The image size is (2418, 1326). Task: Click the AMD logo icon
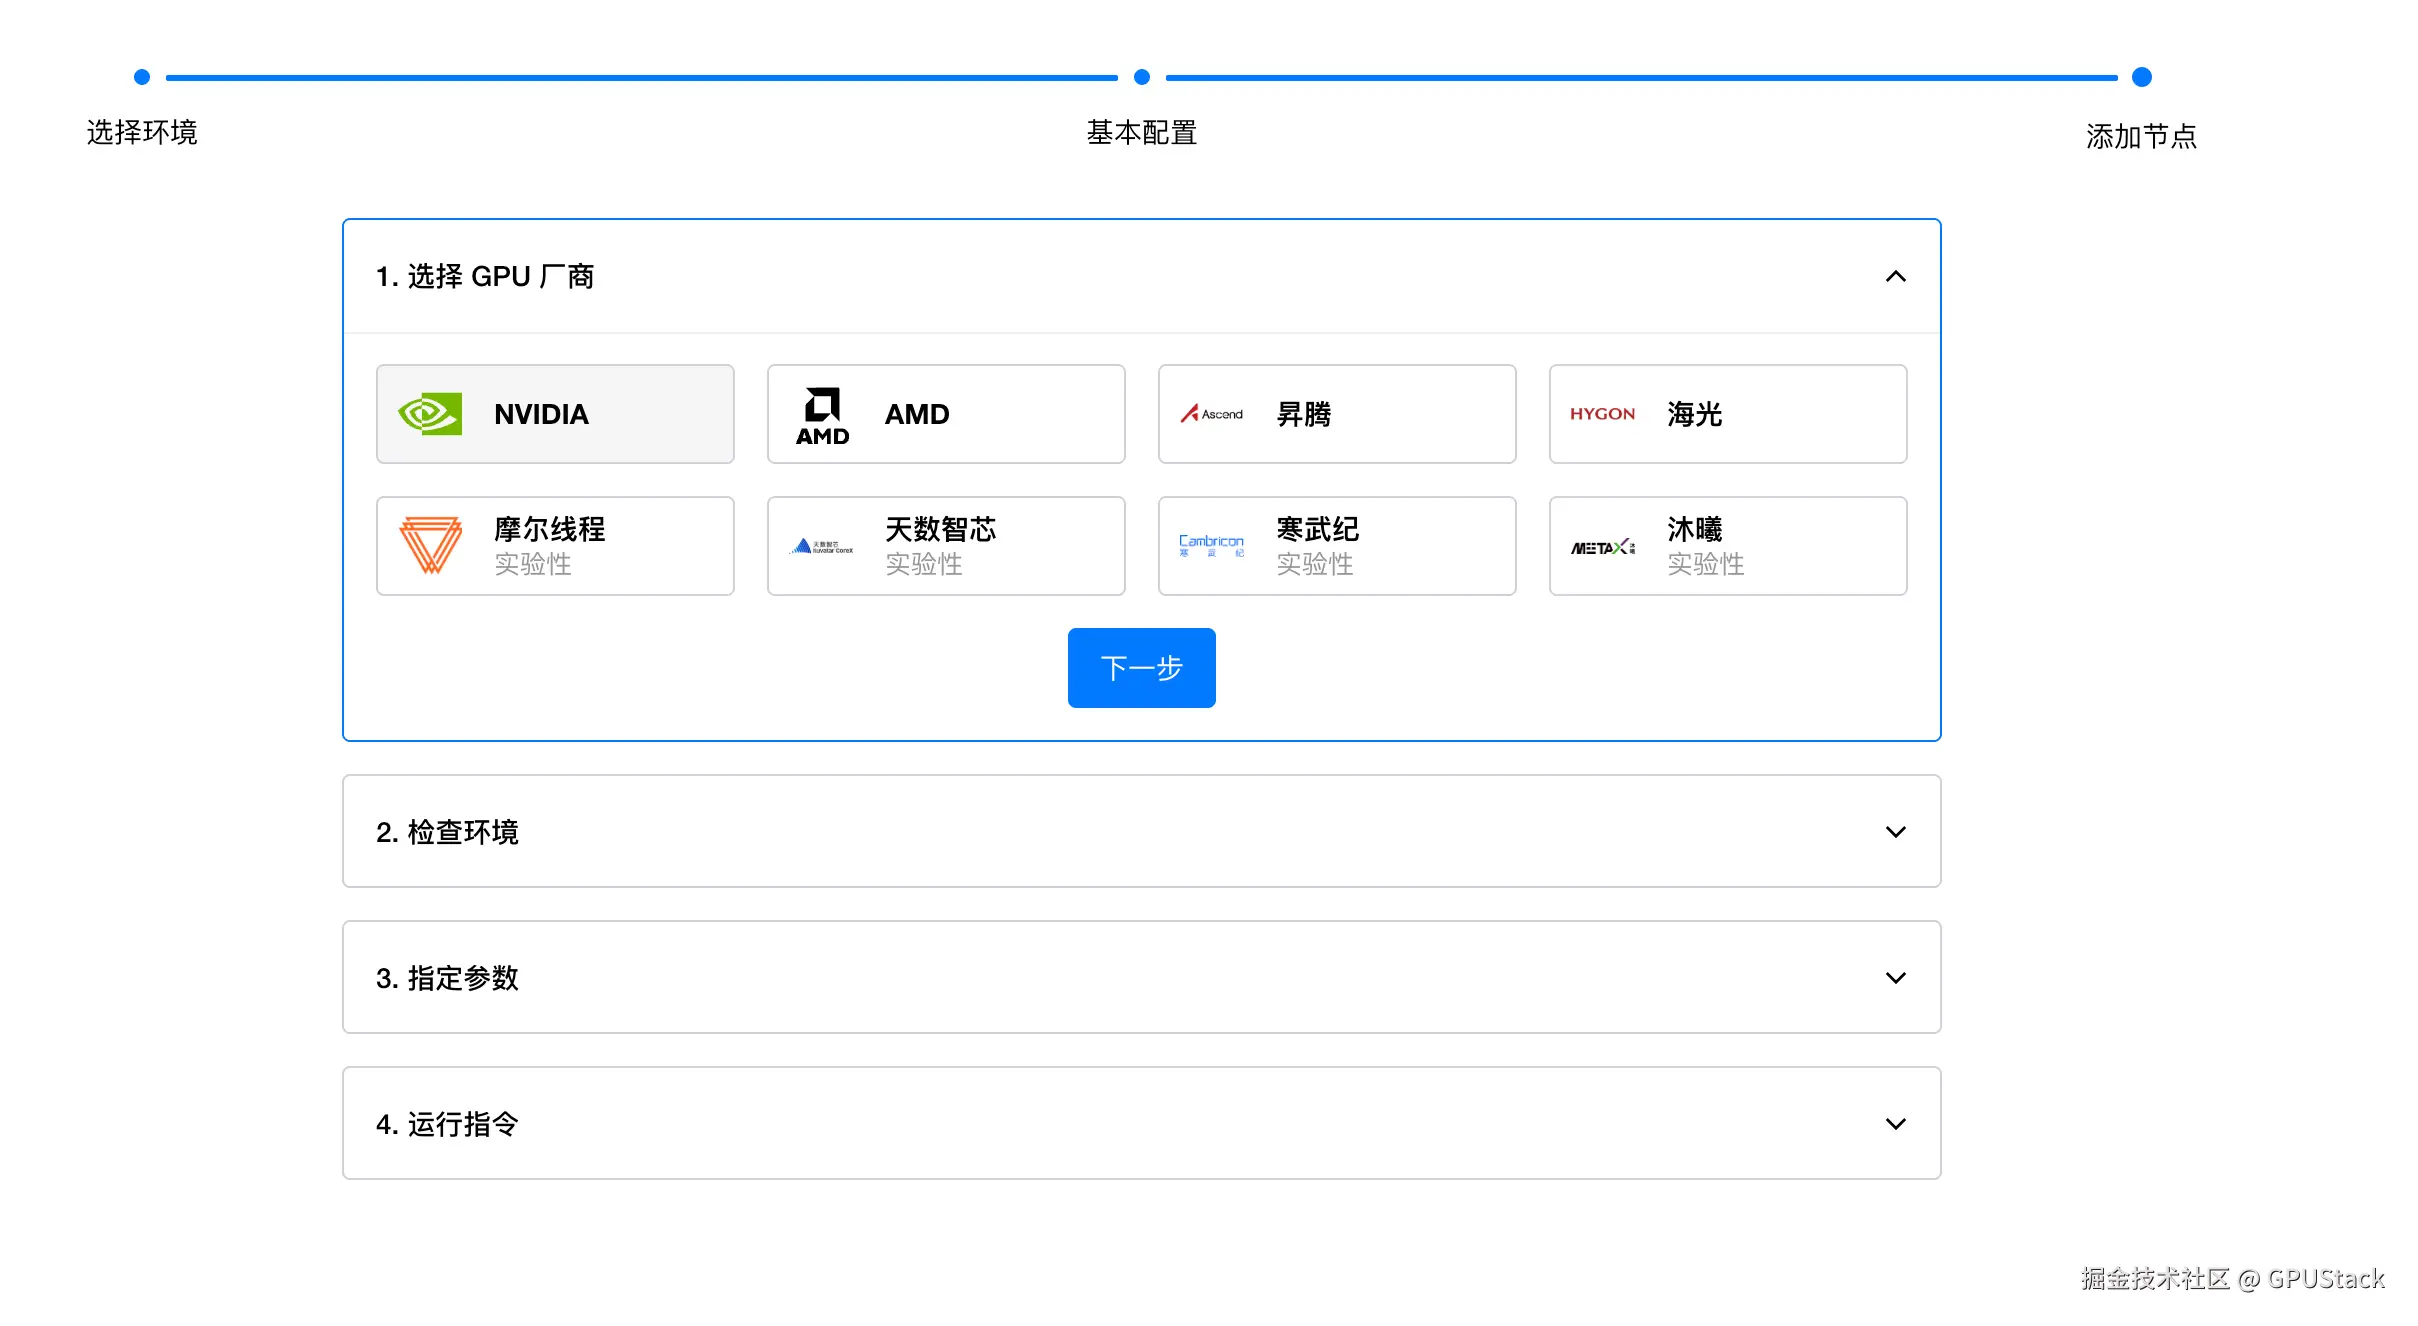click(822, 414)
